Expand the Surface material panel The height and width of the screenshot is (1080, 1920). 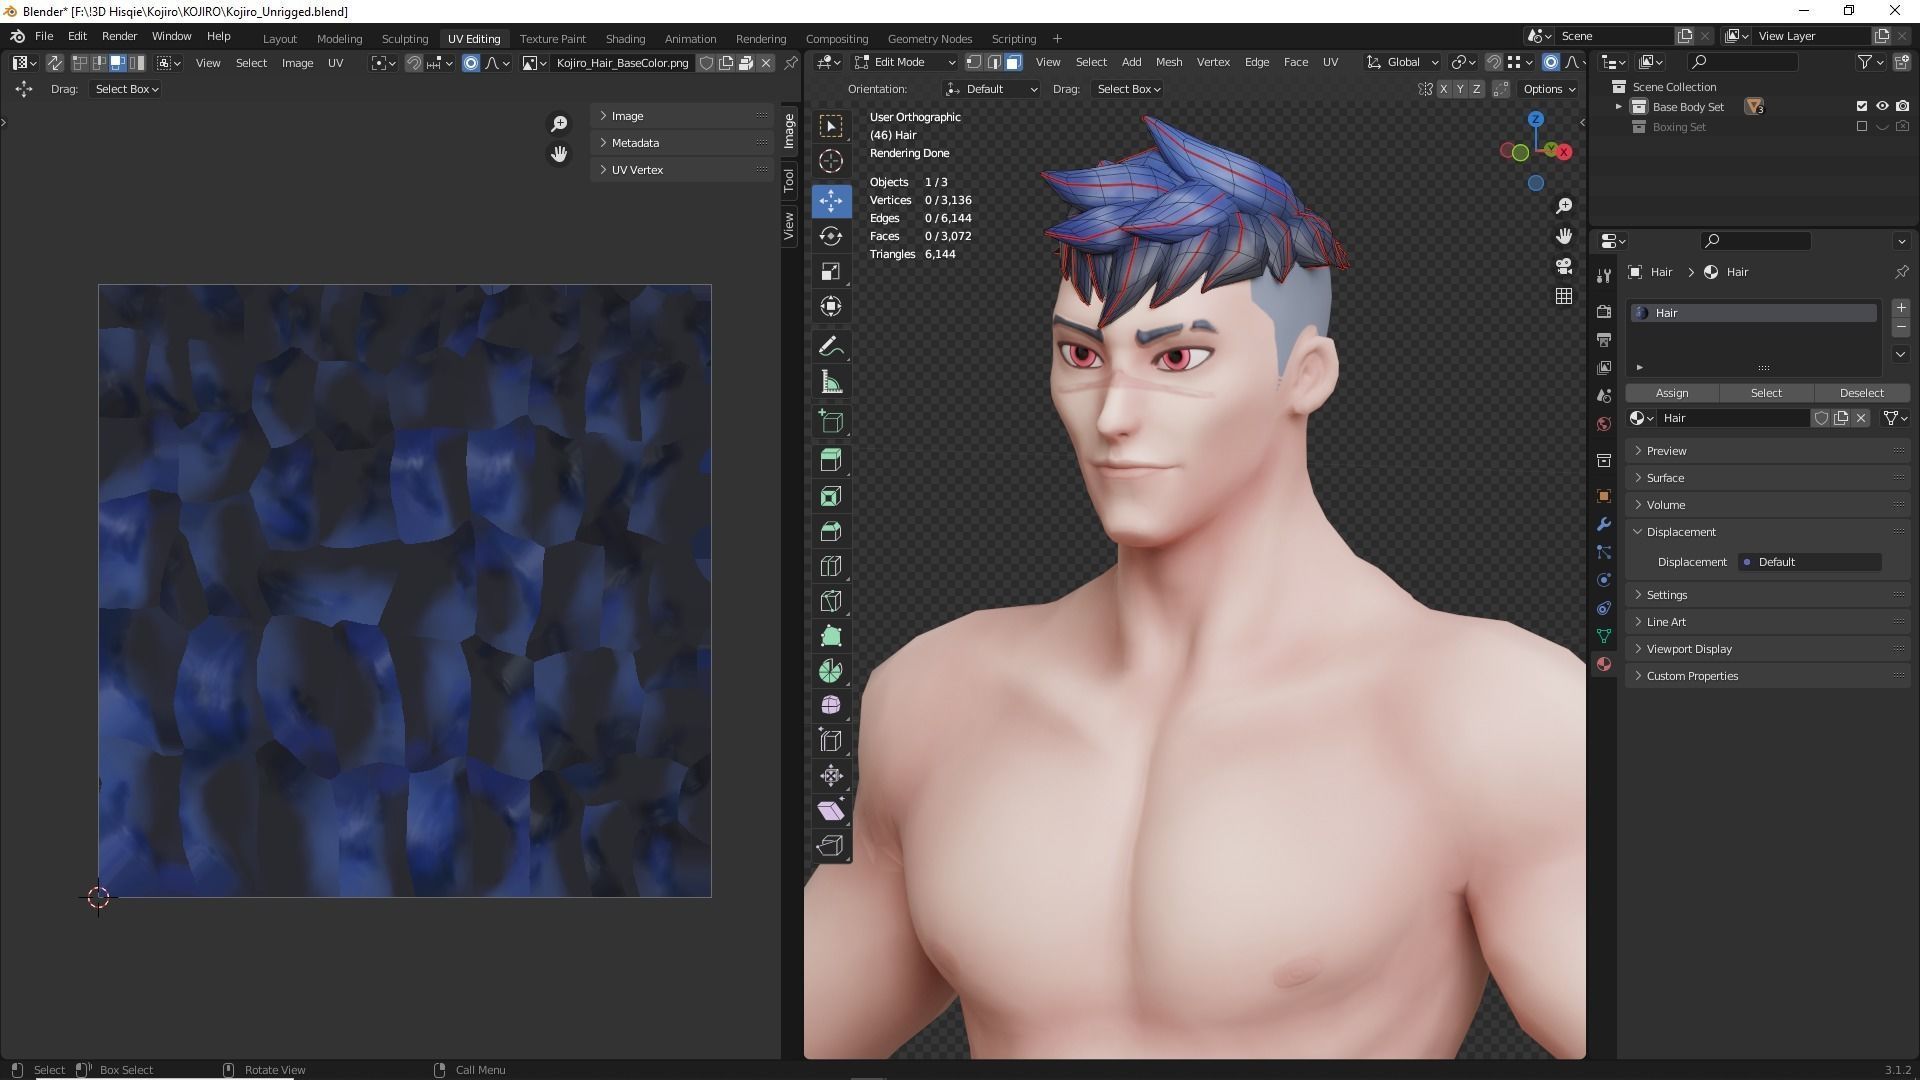coord(1665,478)
